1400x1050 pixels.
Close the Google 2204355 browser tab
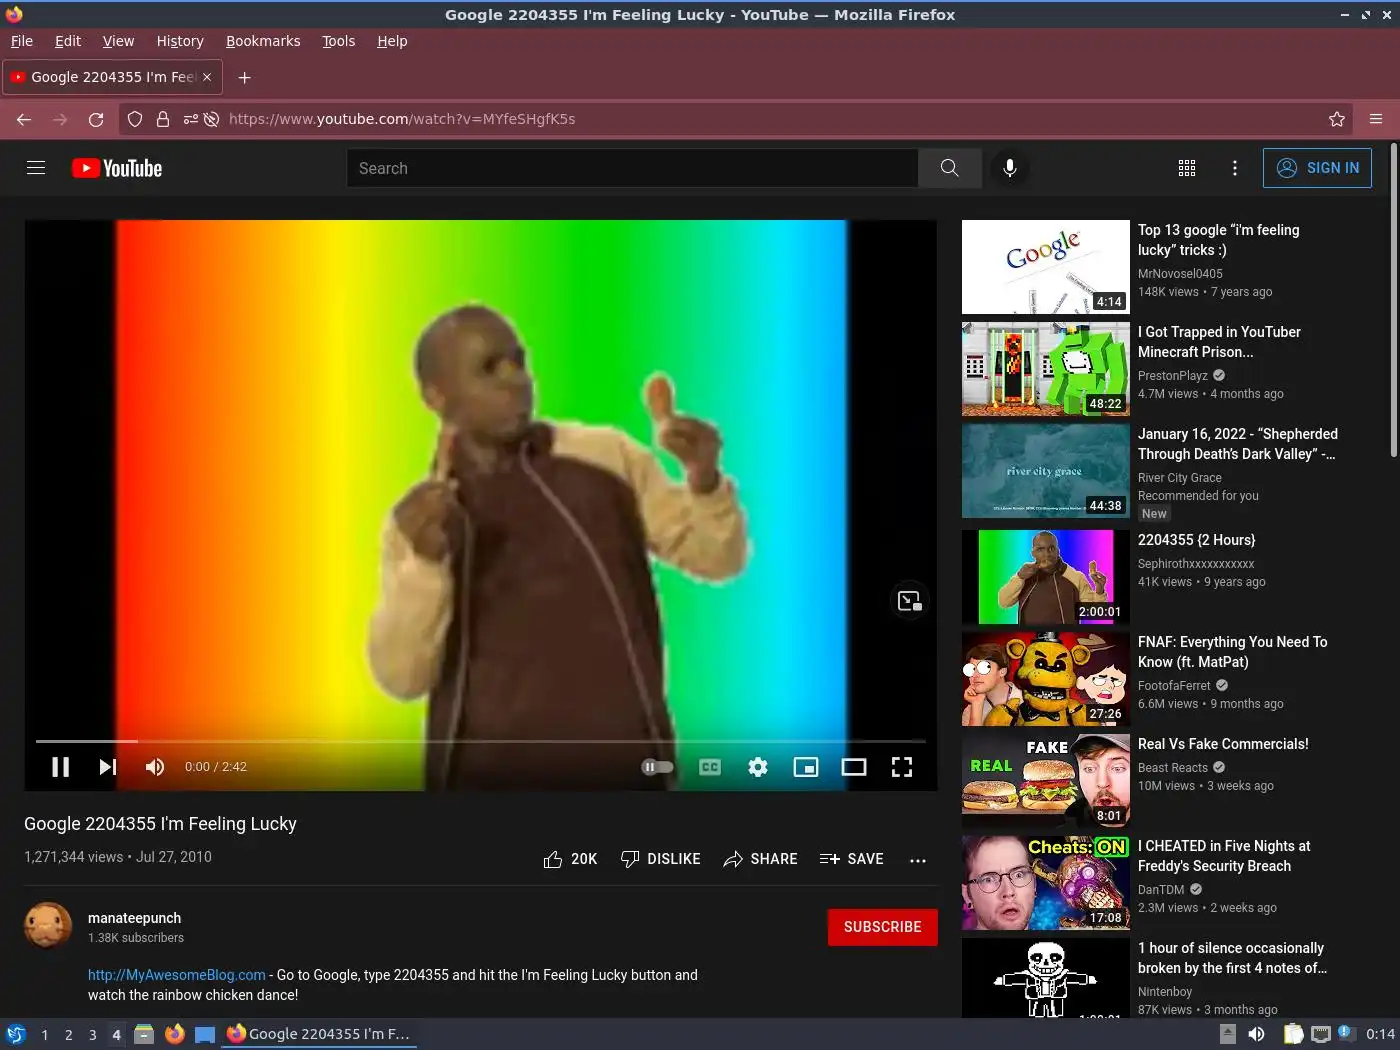[x=207, y=77]
